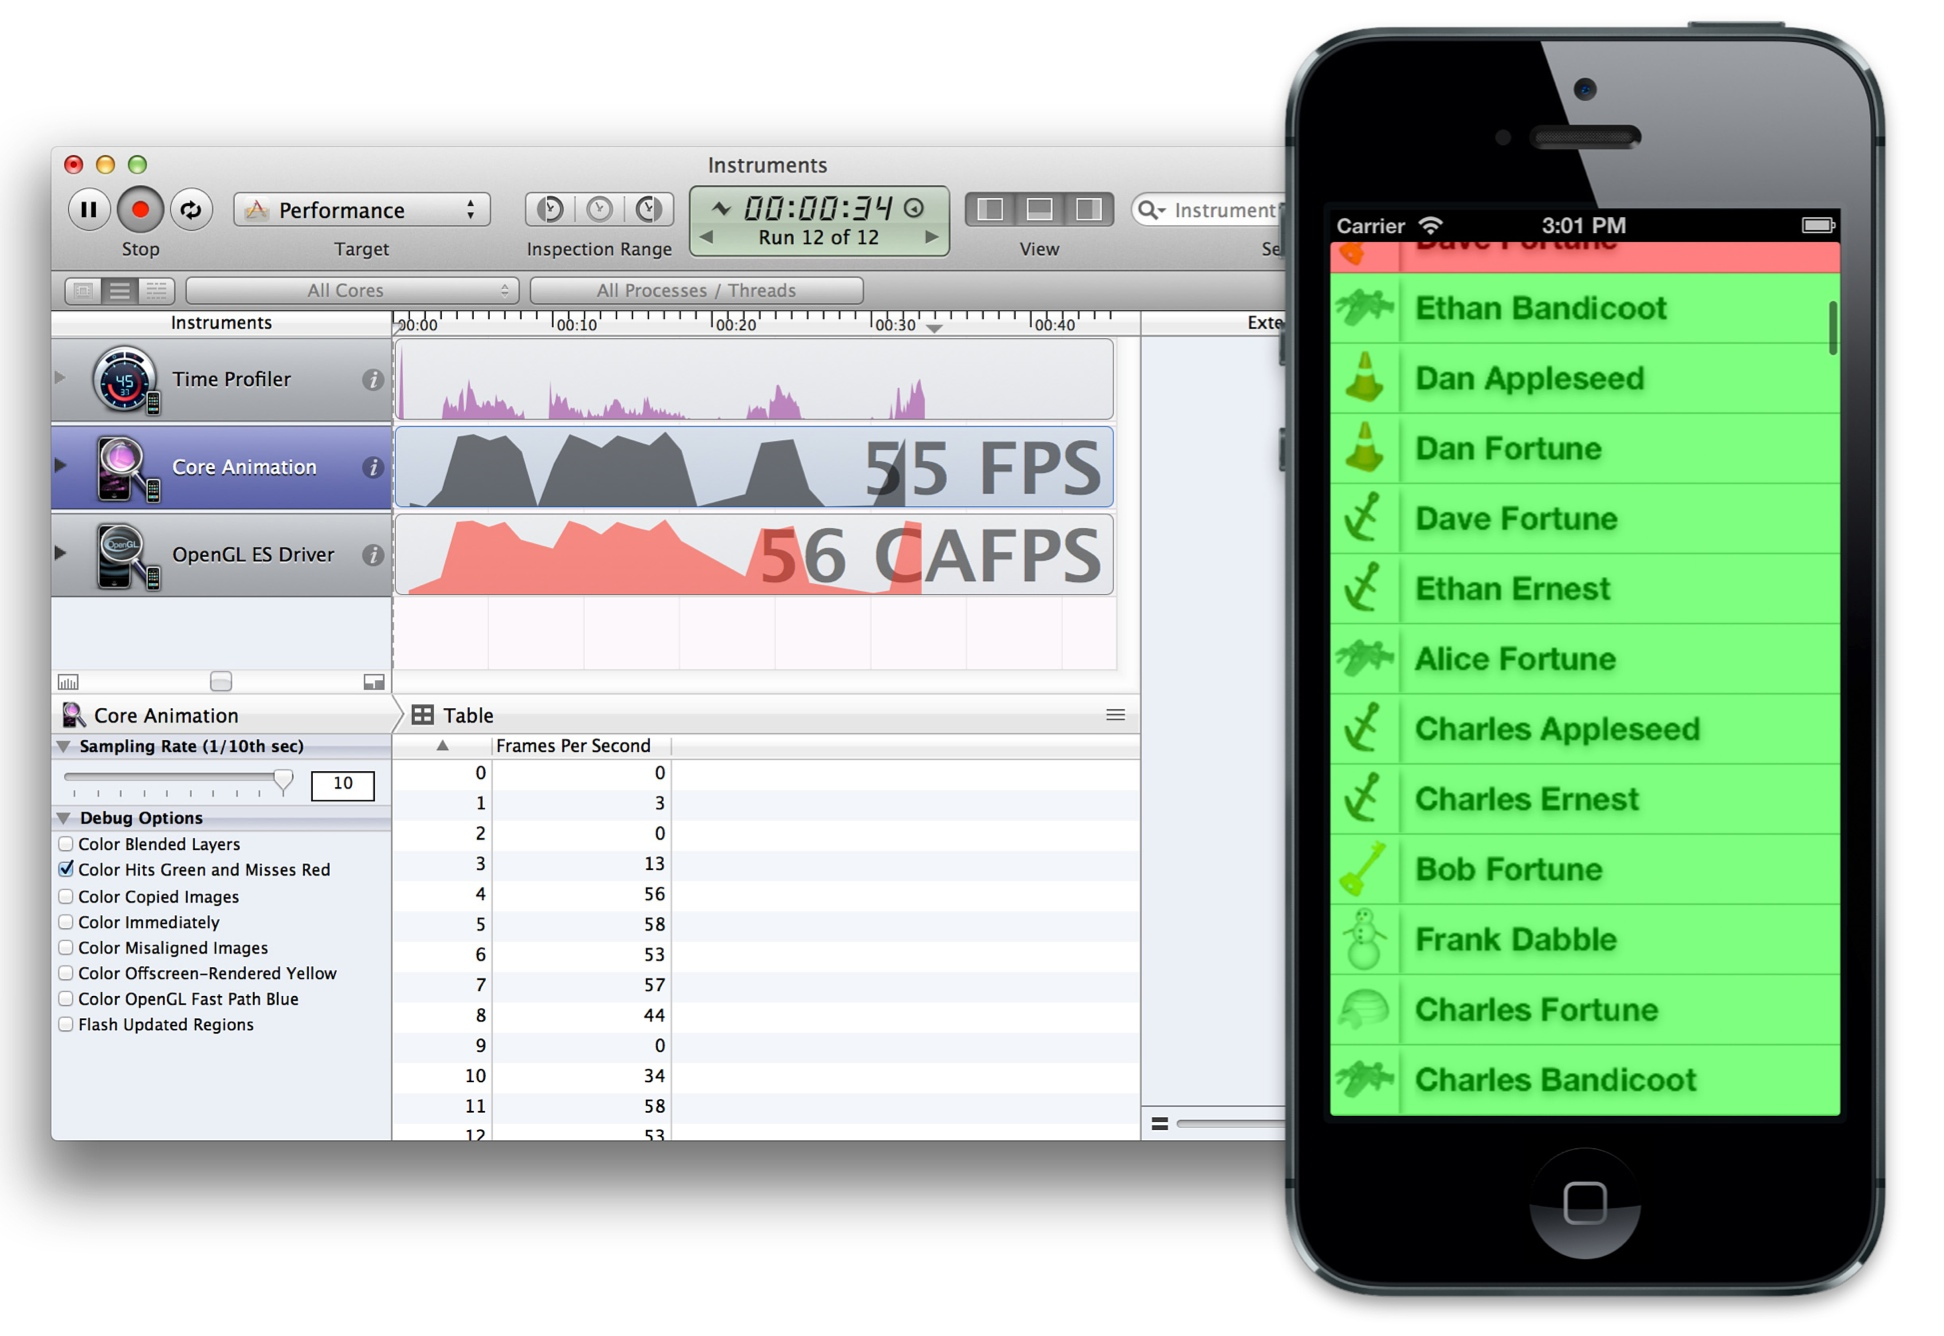Click the track scale slider thumb
The width and height of the screenshot is (1944, 1336).
[221, 681]
